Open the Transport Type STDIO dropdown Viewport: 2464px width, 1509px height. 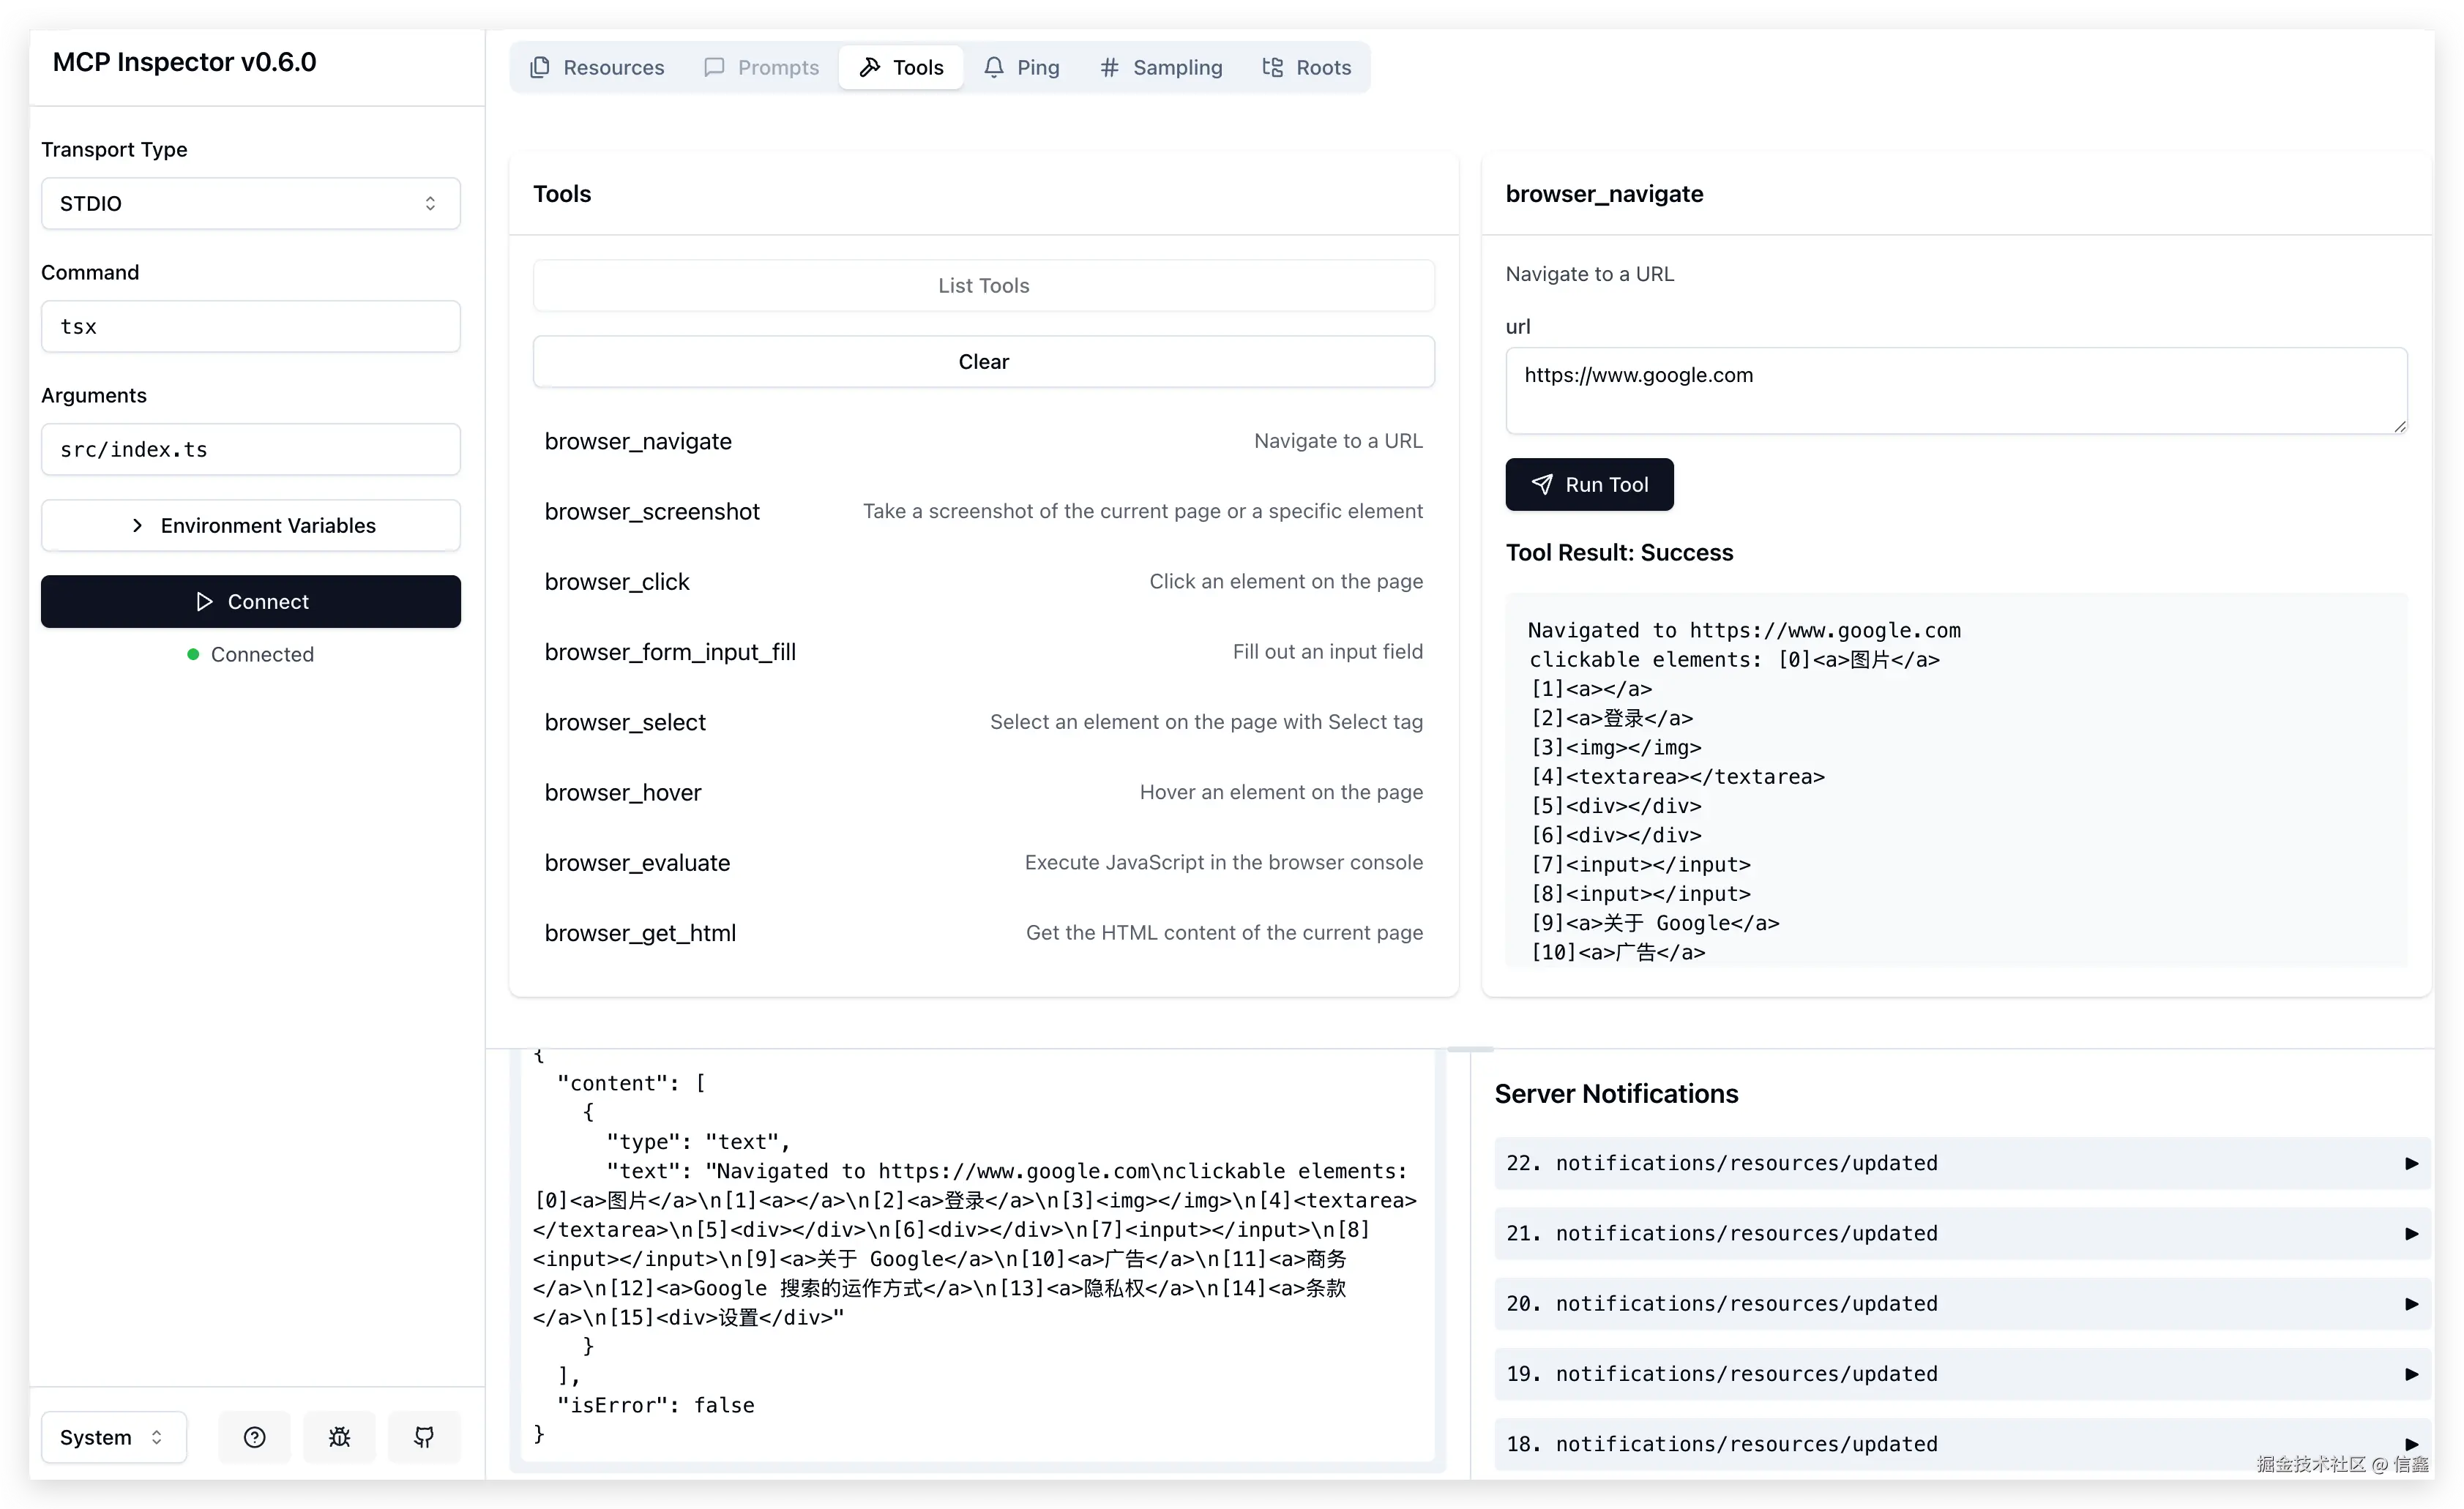click(250, 203)
